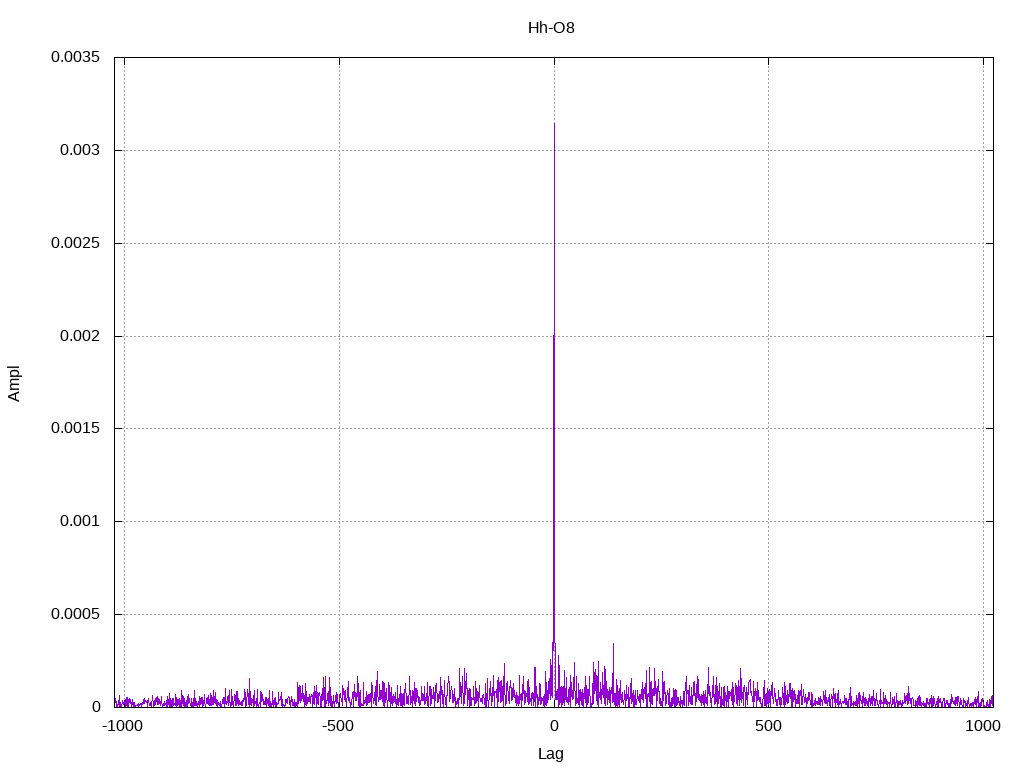1024x768 pixels.
Task: Select the Lag x-axis label
Action: (x=551, y=754)
